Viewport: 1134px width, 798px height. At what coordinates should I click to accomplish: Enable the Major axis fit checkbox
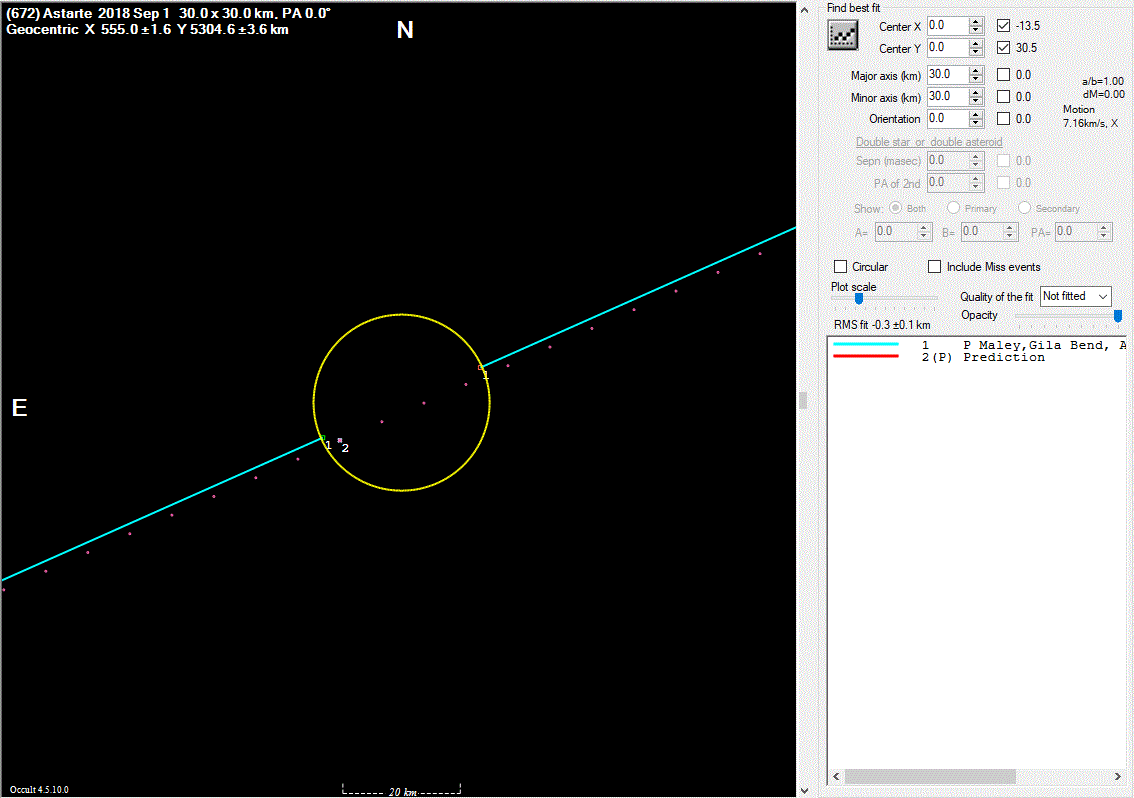(1004, 75)
